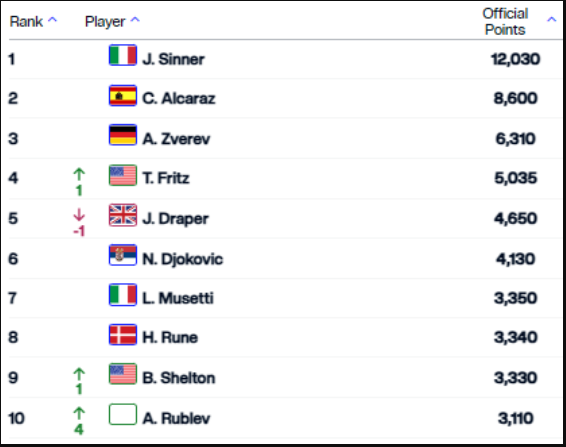Click the blank flag beside A. Rublev
This screenshot has height=447, width=566.
click(x=123, y=415)
